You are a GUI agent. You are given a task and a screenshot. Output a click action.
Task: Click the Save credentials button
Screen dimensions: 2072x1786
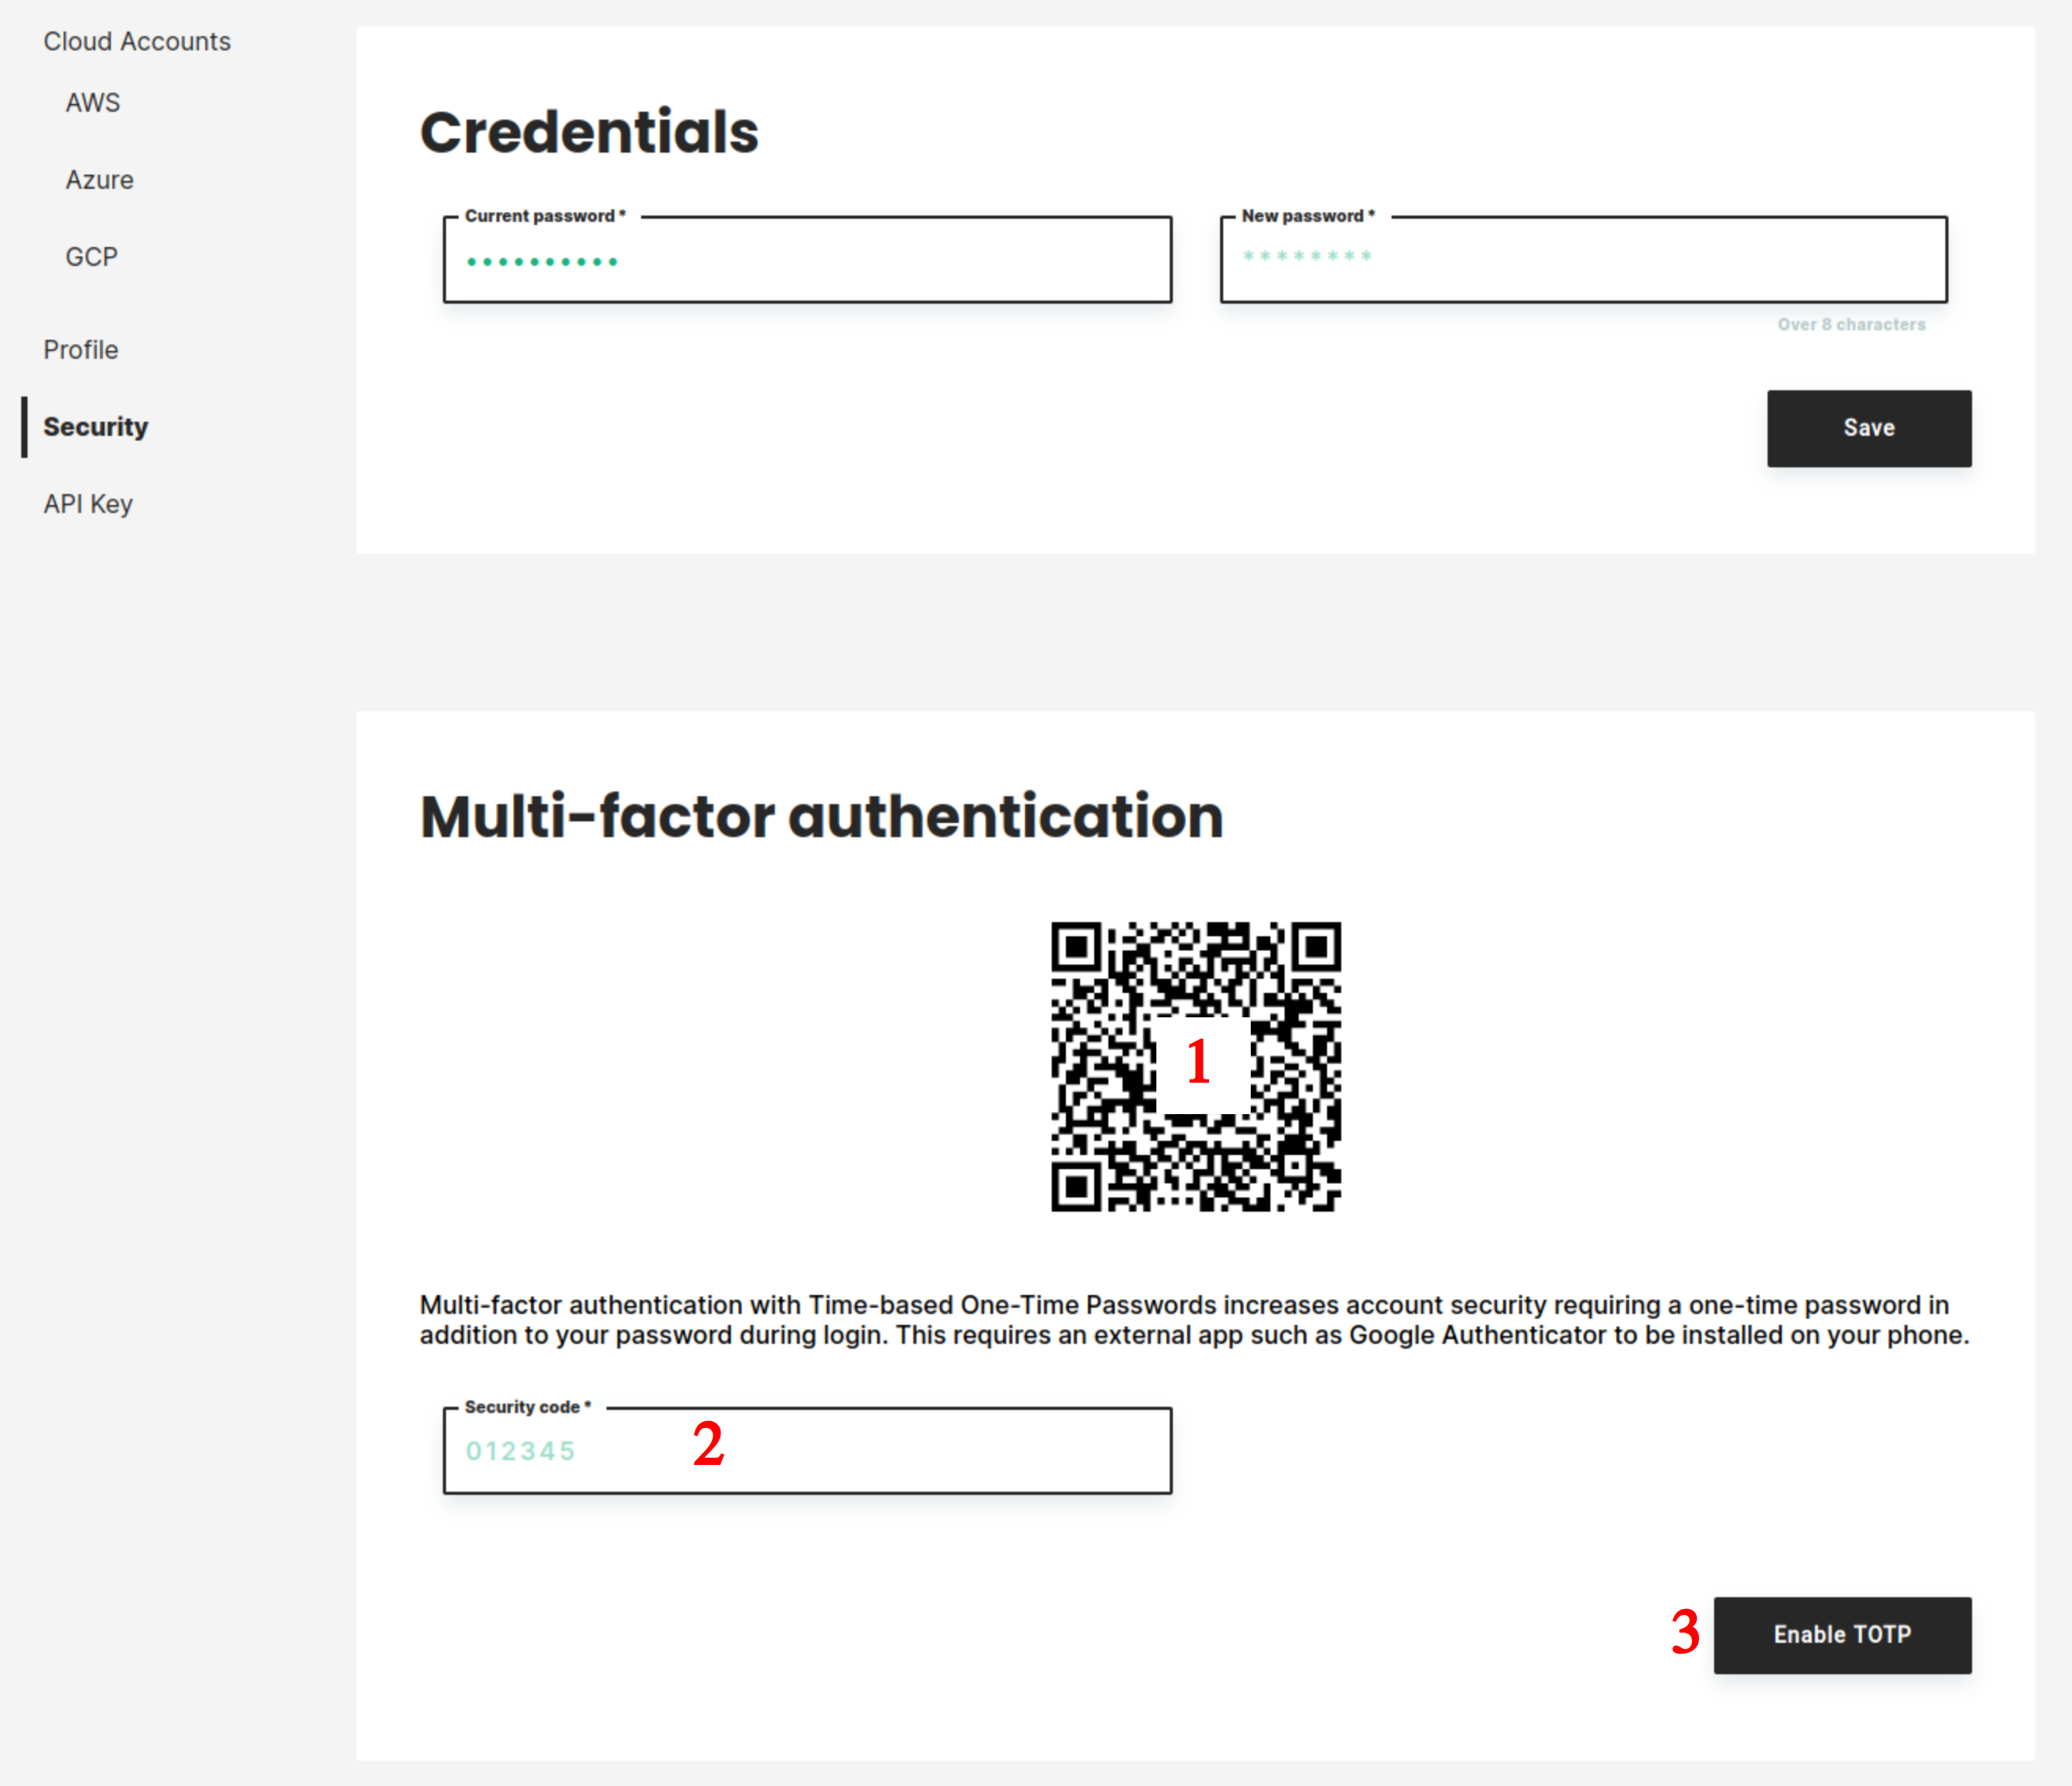[x=1869, y=426]
